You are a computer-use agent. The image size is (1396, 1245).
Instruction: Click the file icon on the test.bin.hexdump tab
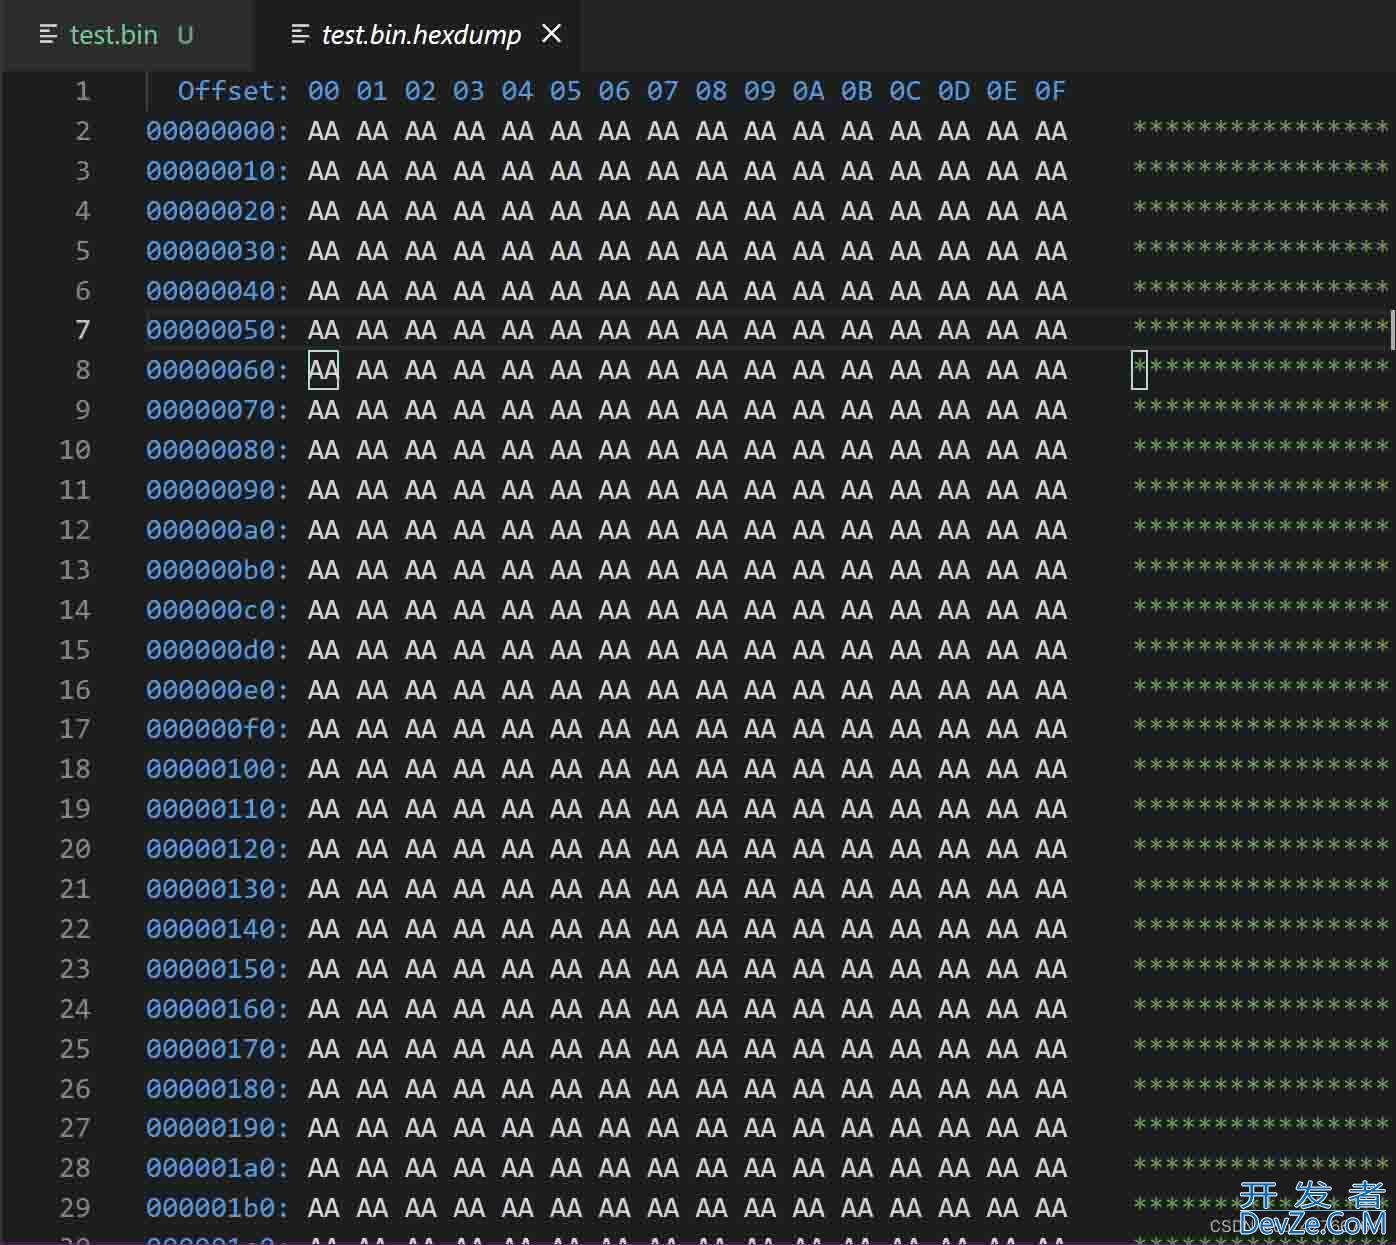pos(299,35)
